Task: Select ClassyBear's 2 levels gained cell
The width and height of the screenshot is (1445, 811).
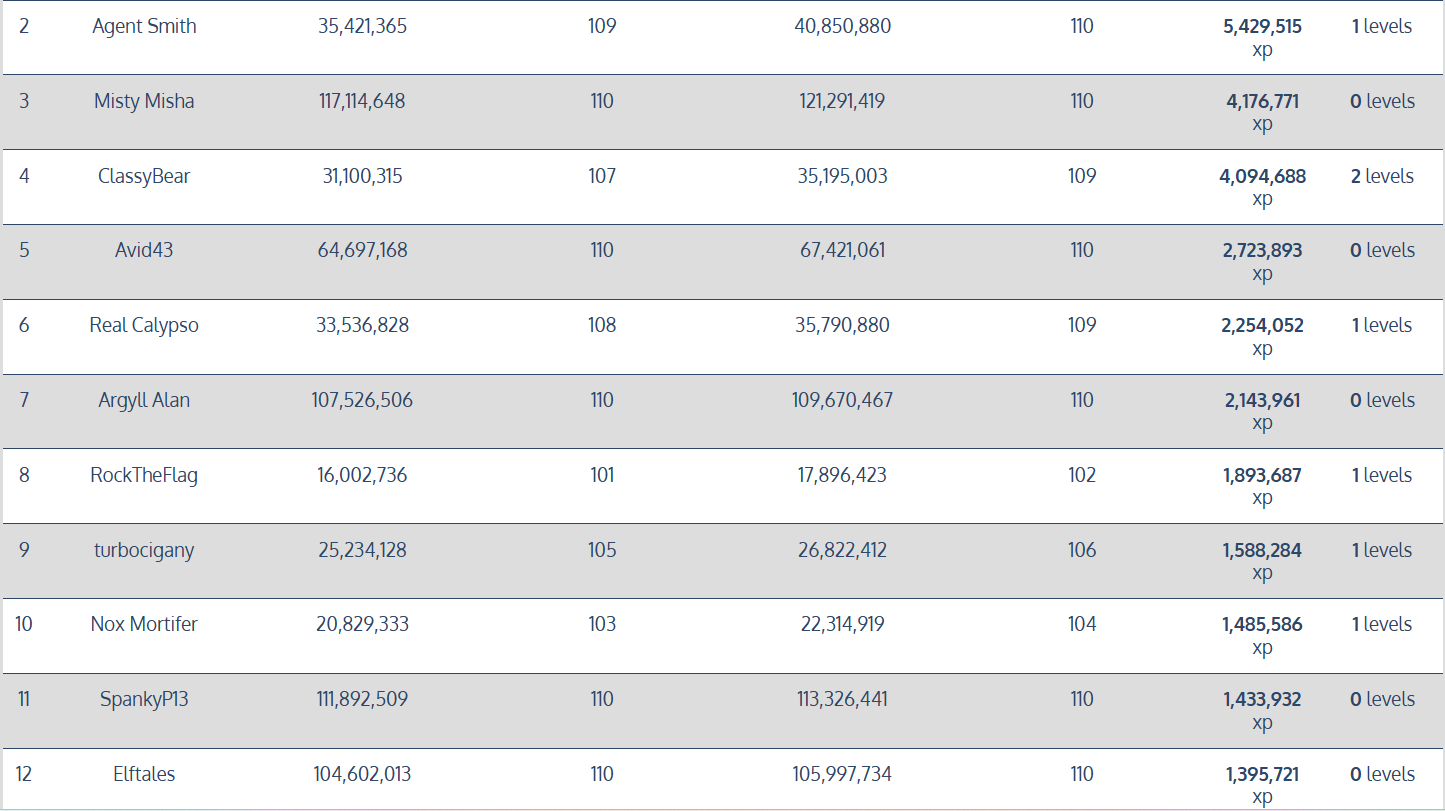Action: (x=1381, y=176)
